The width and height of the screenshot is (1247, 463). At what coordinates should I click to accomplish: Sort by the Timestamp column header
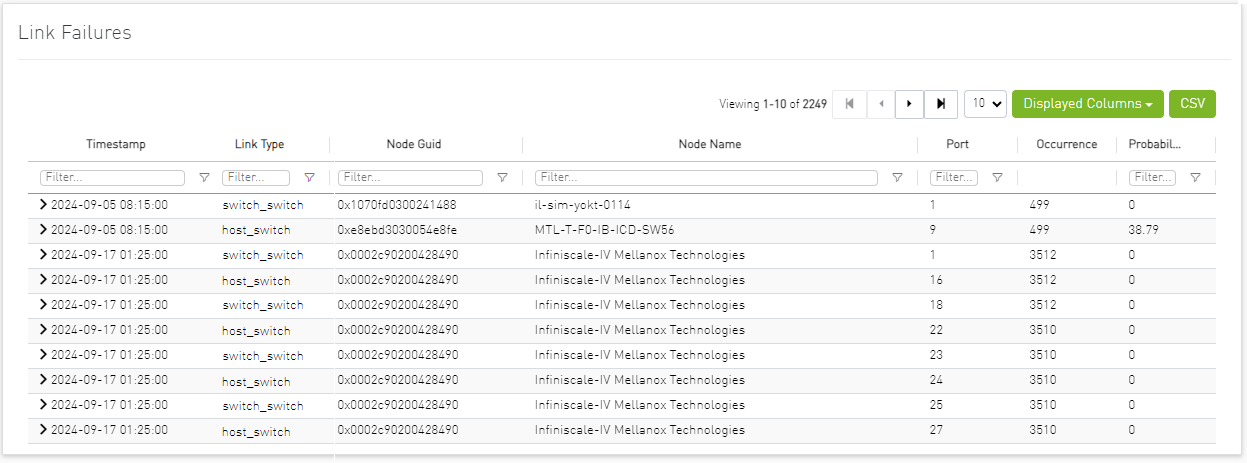pyautogui.click(x=116, y=144)
